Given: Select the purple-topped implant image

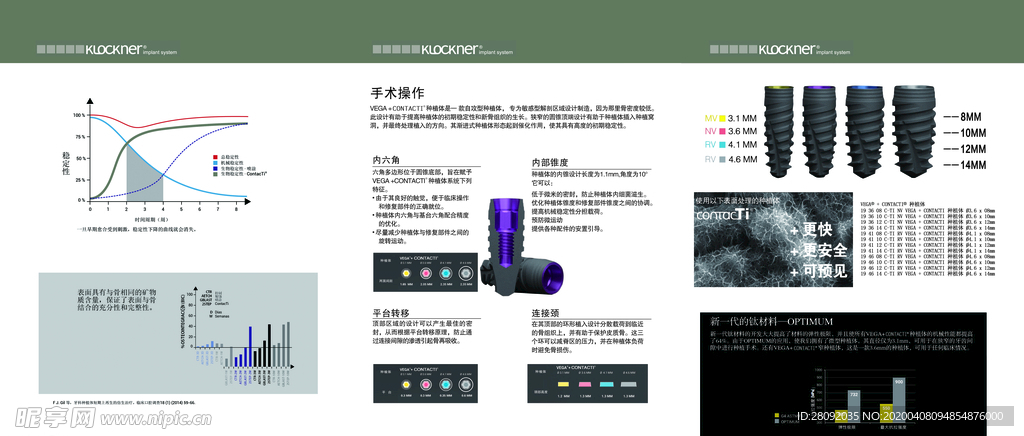Looking at the screenshot, I should point(821,131).
